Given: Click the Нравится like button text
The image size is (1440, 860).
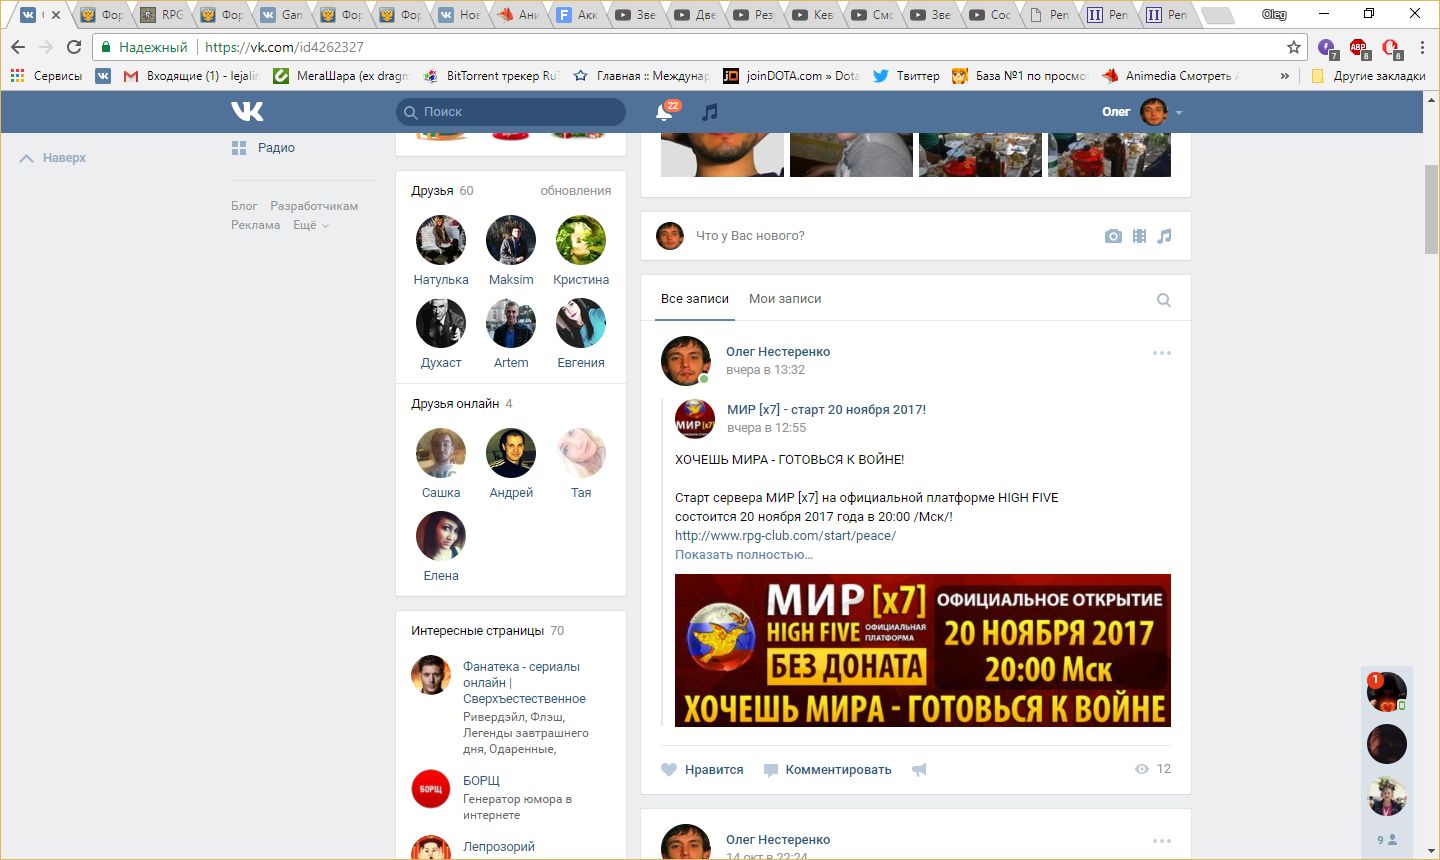Looking at the screenshot, I should (714, 770).
